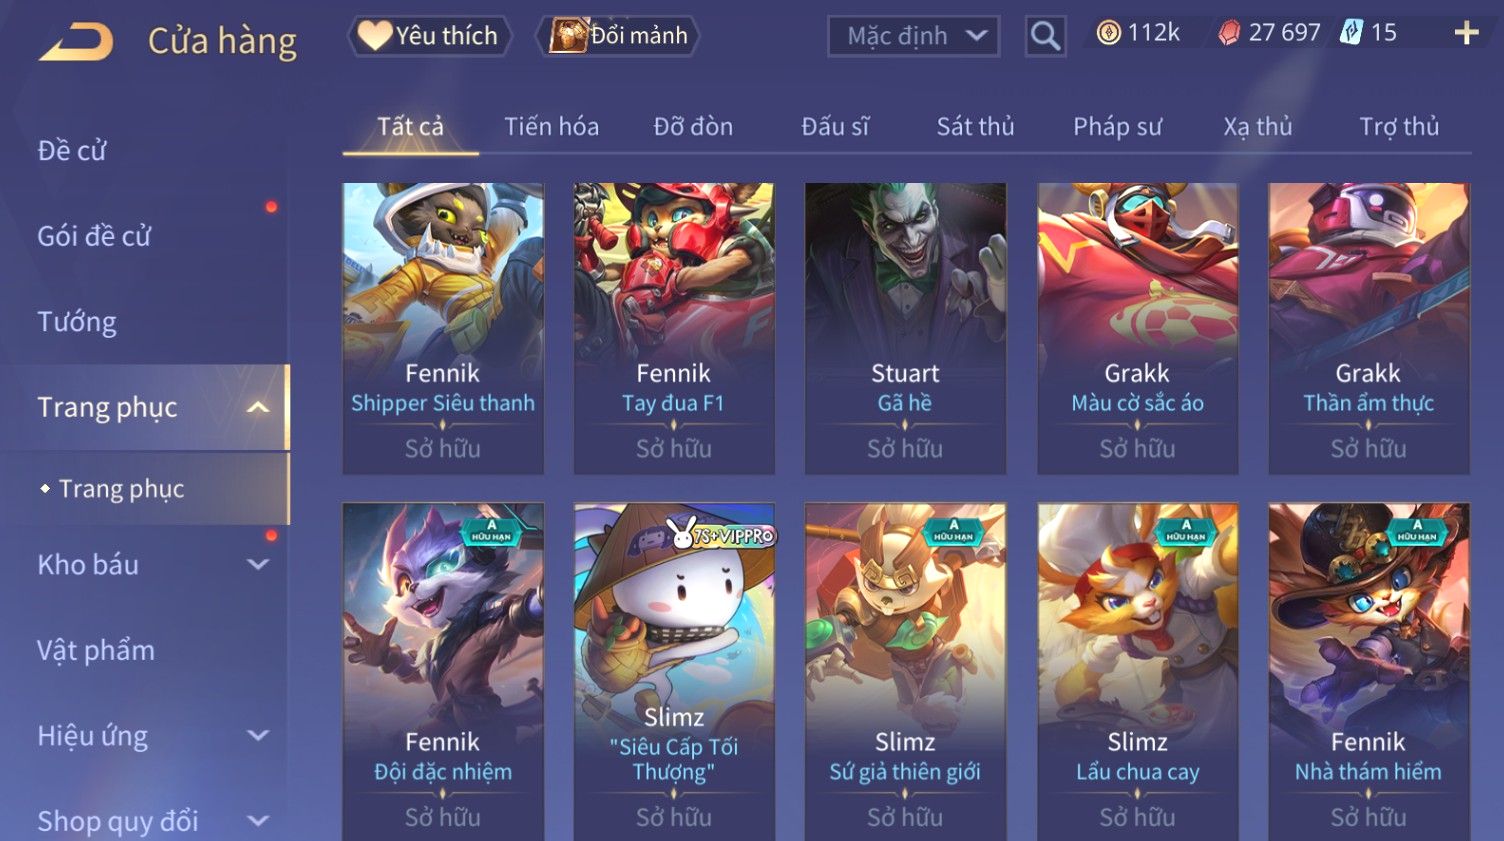Image resolution: width=1504 pixels, height=841 pixels.
Task: Collapse the Trang phục sidebar section
Action: point(258,407)
